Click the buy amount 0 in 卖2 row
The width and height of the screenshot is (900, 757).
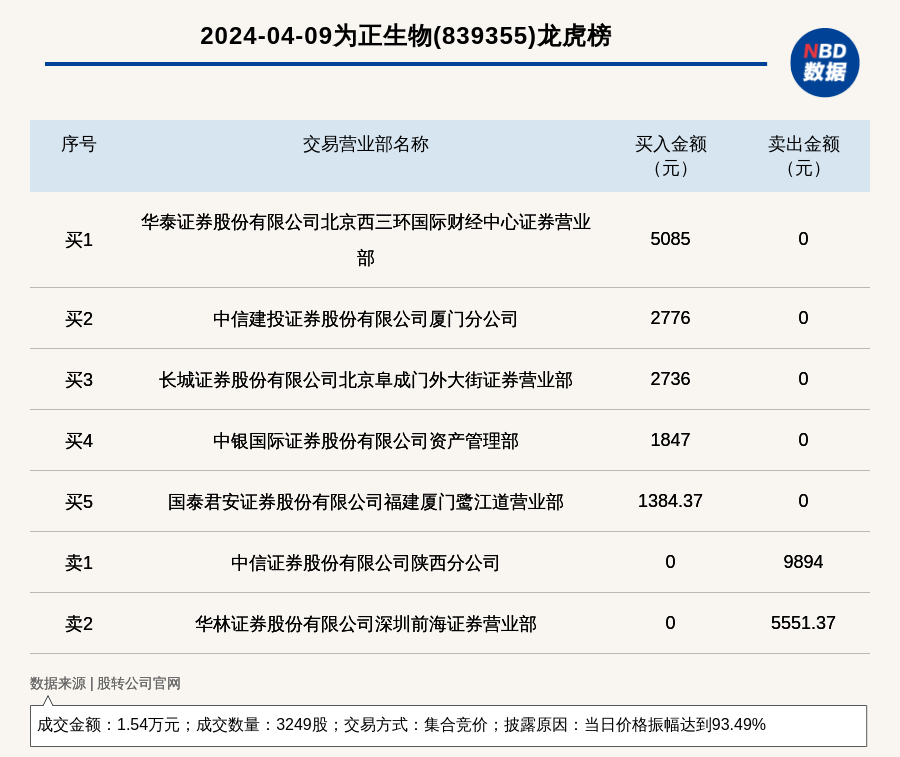click(x=670, y=623)
